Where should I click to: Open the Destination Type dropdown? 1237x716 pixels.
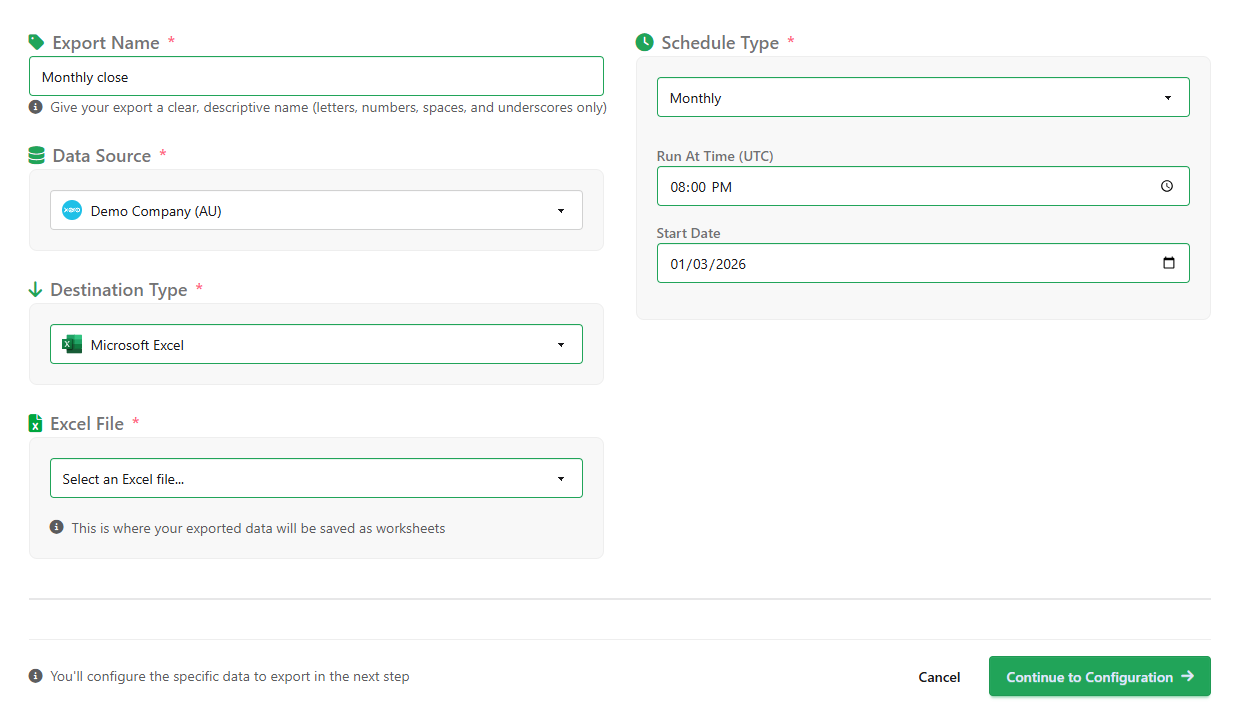click(x=316, y=343)
